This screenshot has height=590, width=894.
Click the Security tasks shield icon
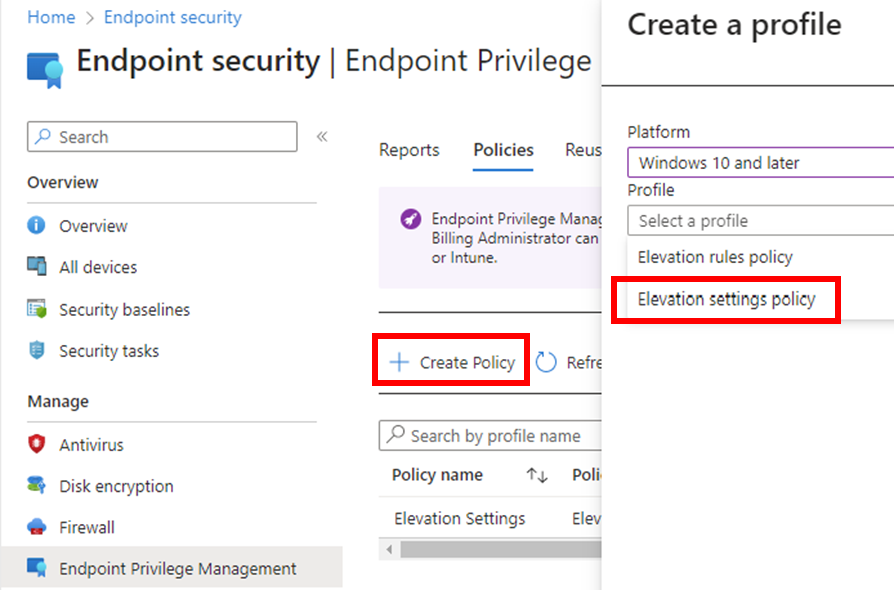37,351
